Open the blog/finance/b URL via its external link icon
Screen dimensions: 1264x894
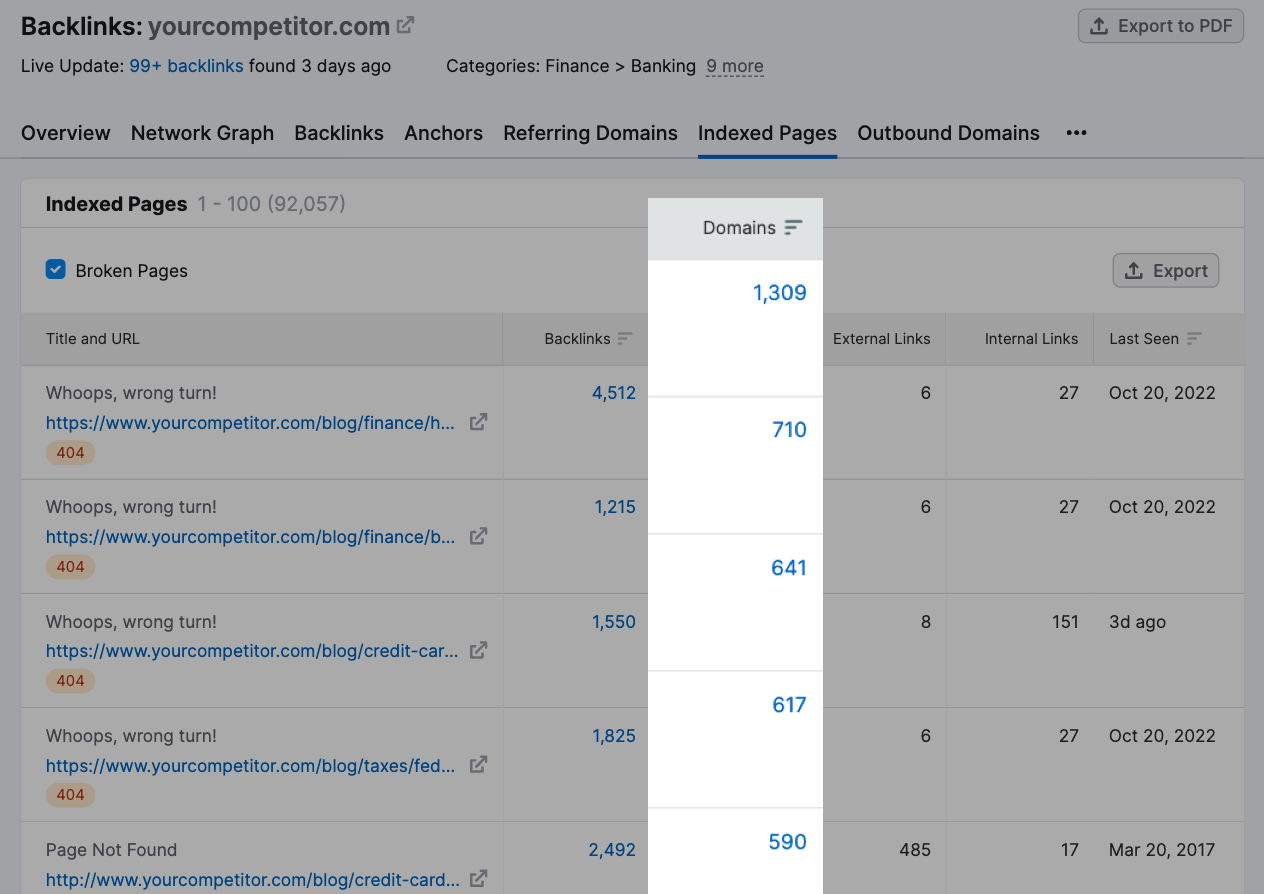478,538
